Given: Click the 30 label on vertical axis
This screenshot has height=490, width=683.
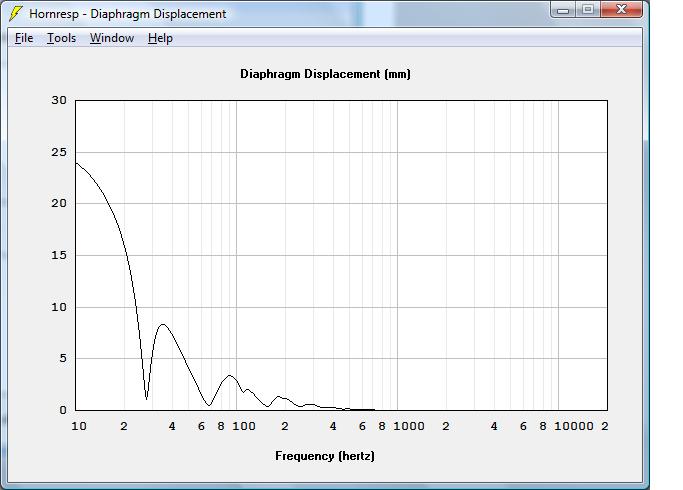Looking at the screenshot, I should pyautogui.click(x=59, y=100).
